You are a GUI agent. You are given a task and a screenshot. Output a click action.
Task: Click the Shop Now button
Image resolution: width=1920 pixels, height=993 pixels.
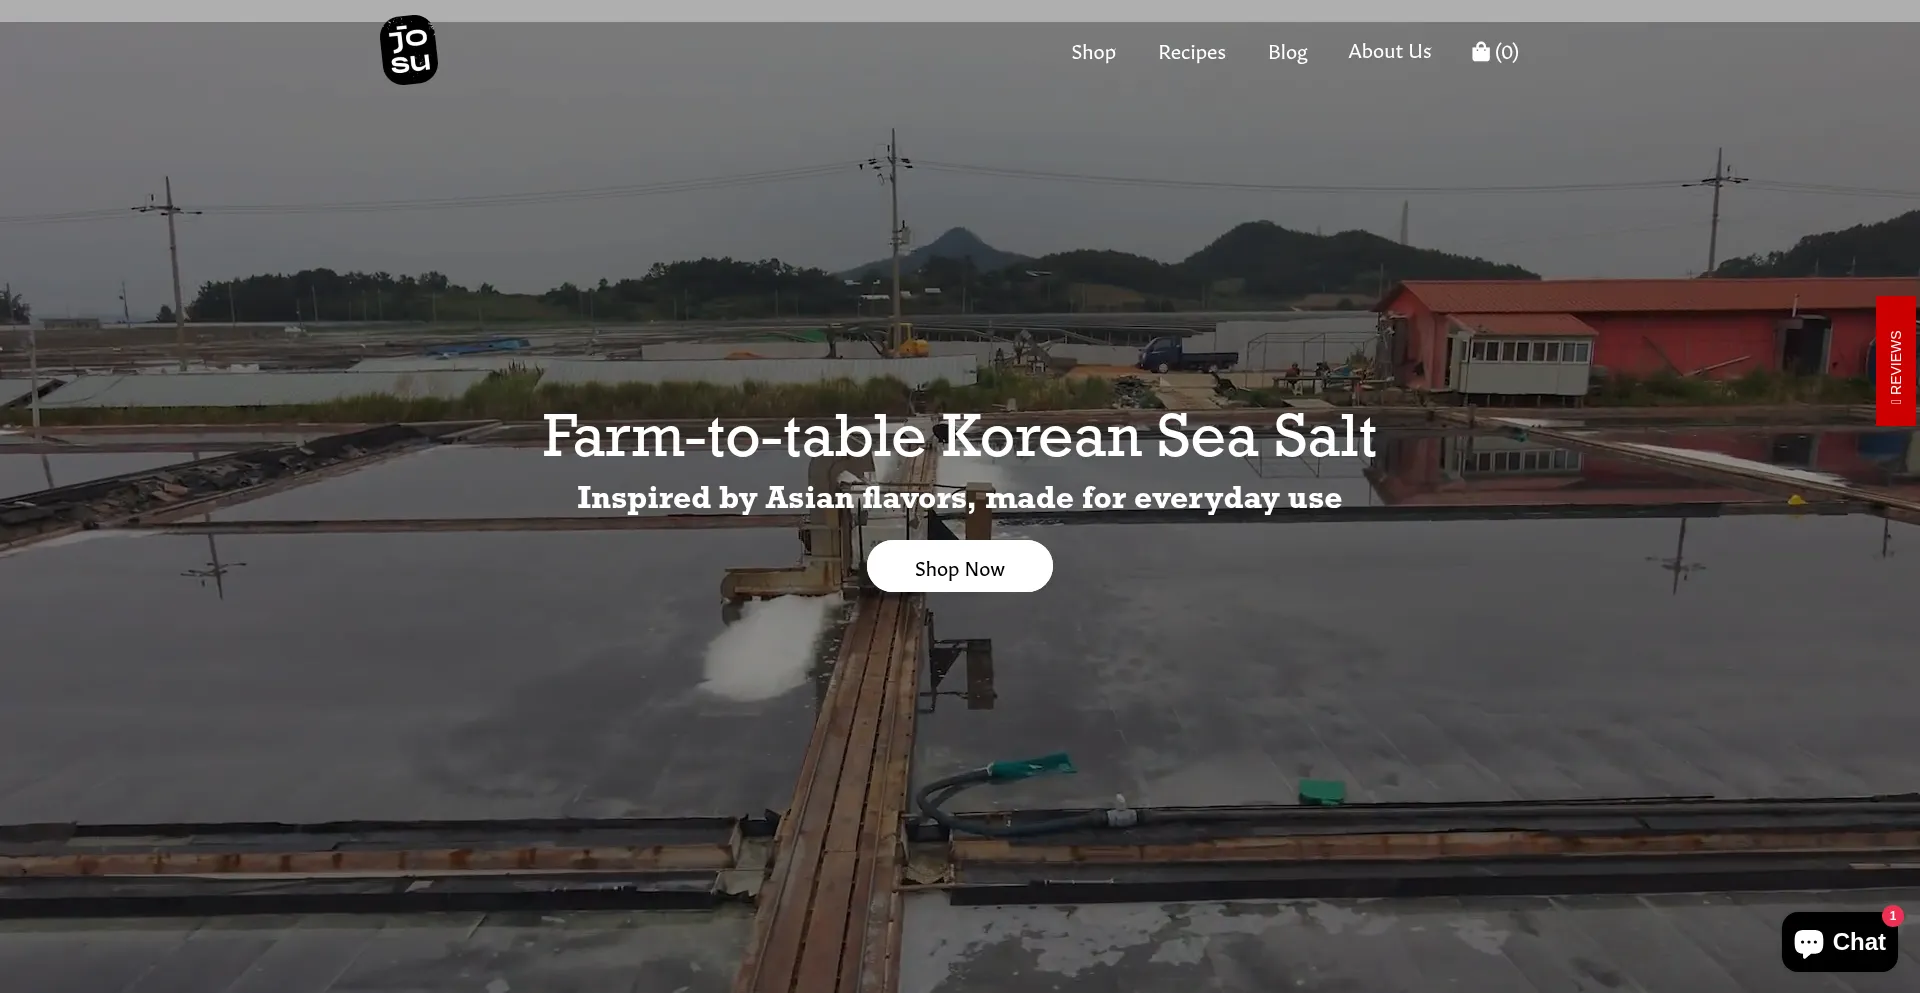tap(960, 566)
